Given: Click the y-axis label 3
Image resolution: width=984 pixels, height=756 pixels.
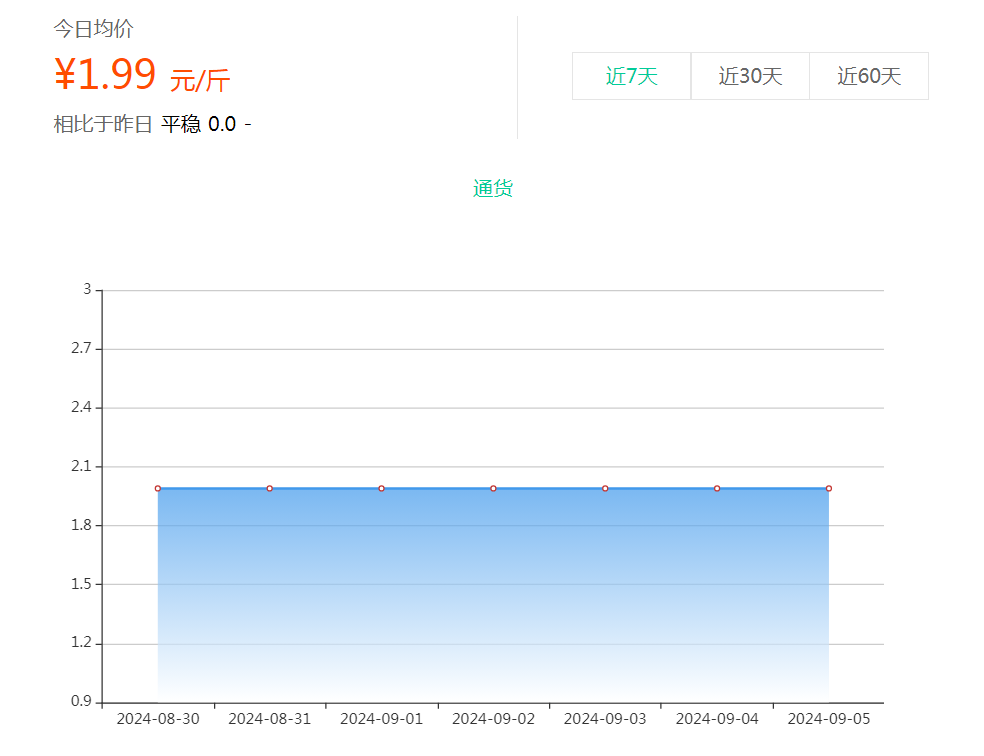Looking at the screenshot, I should pyautogui.click(x=87, y=289).
